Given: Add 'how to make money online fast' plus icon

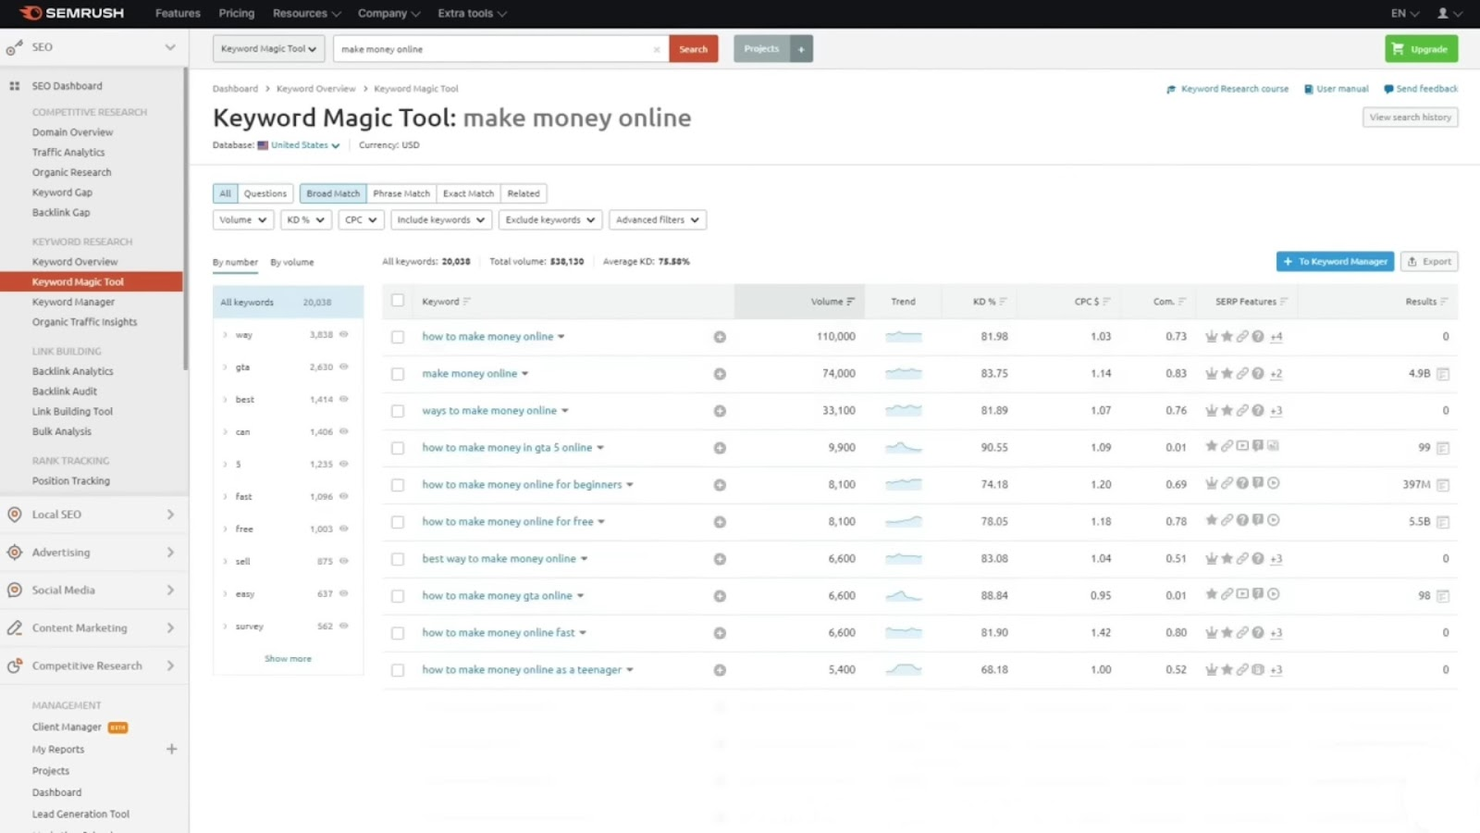Looking at the screenshot, I should [719, 633].
